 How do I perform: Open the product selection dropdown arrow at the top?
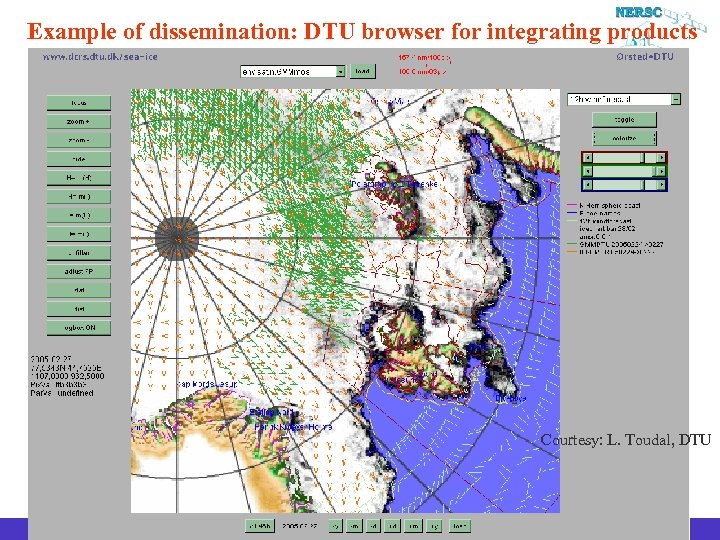pyautogui.click(x=340, y=72)
